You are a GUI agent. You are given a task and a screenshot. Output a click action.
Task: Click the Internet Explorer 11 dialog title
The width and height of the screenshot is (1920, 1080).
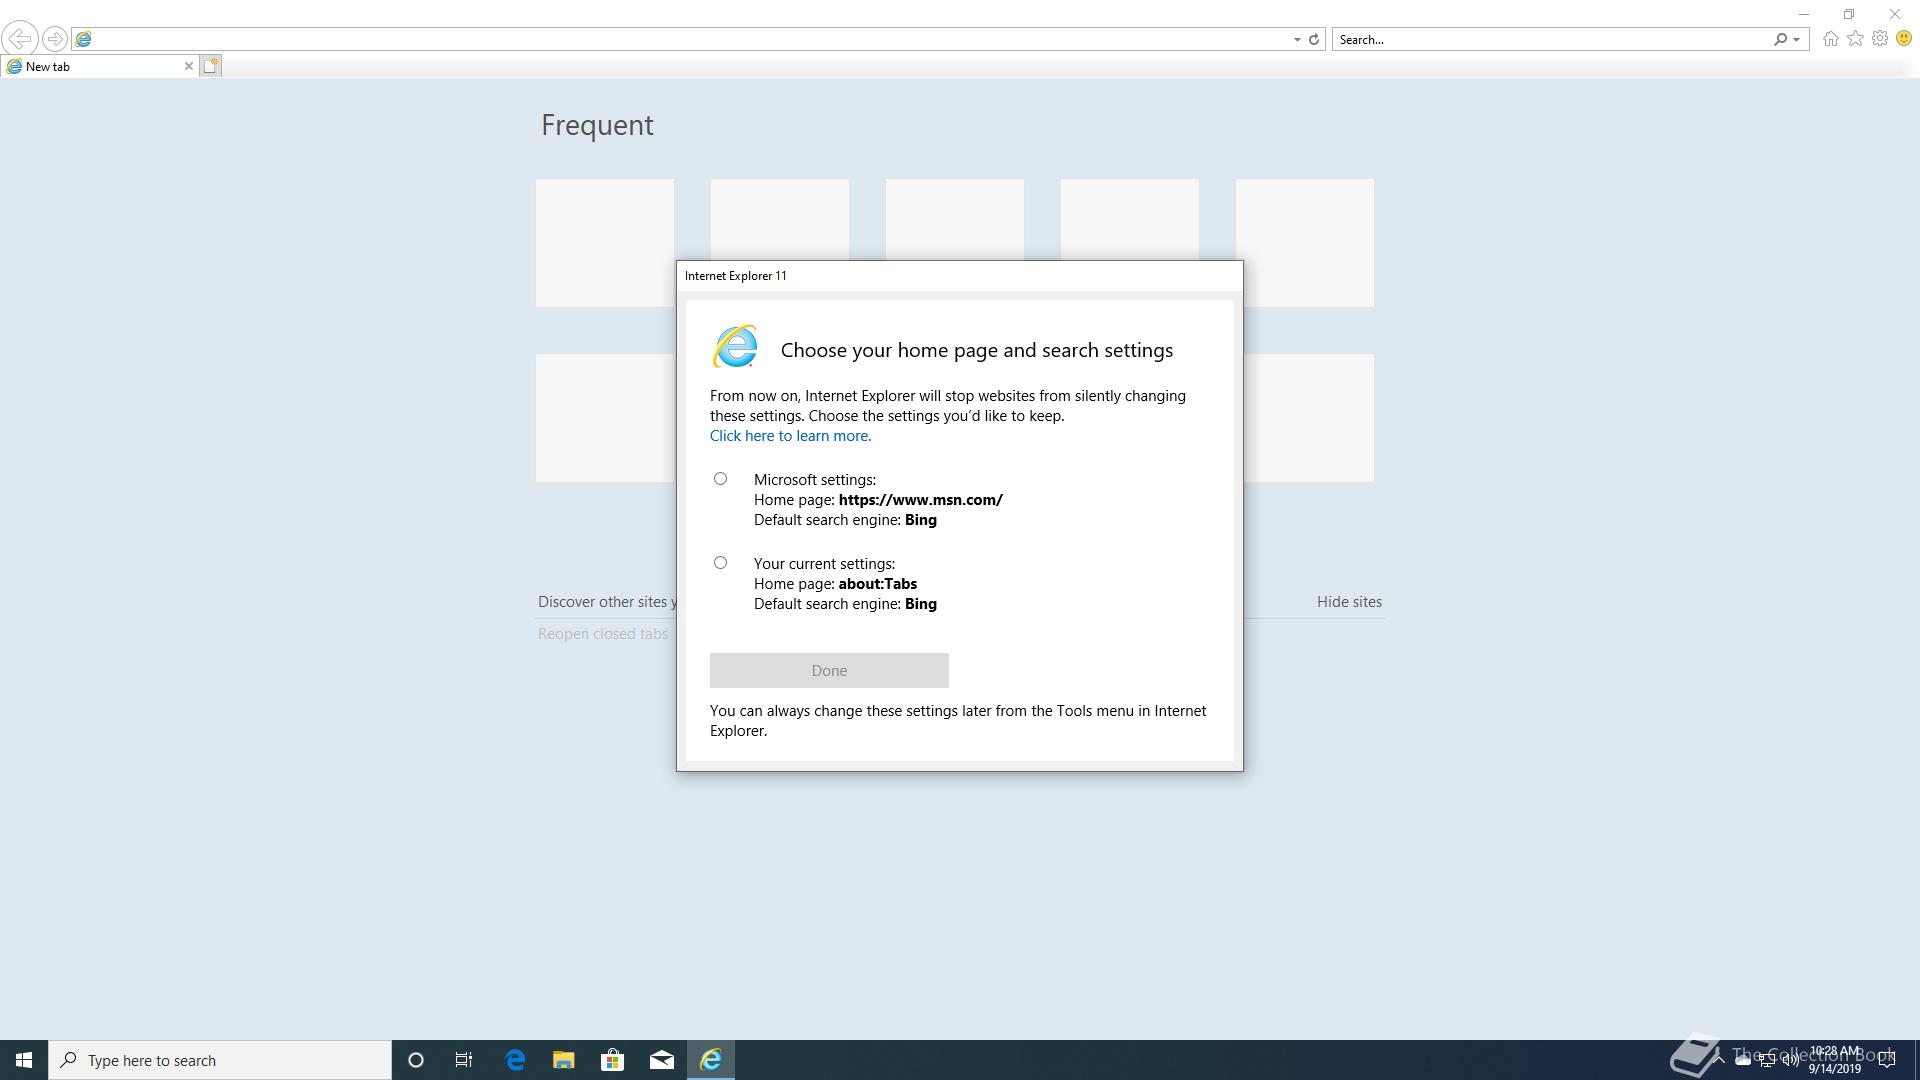736,276
